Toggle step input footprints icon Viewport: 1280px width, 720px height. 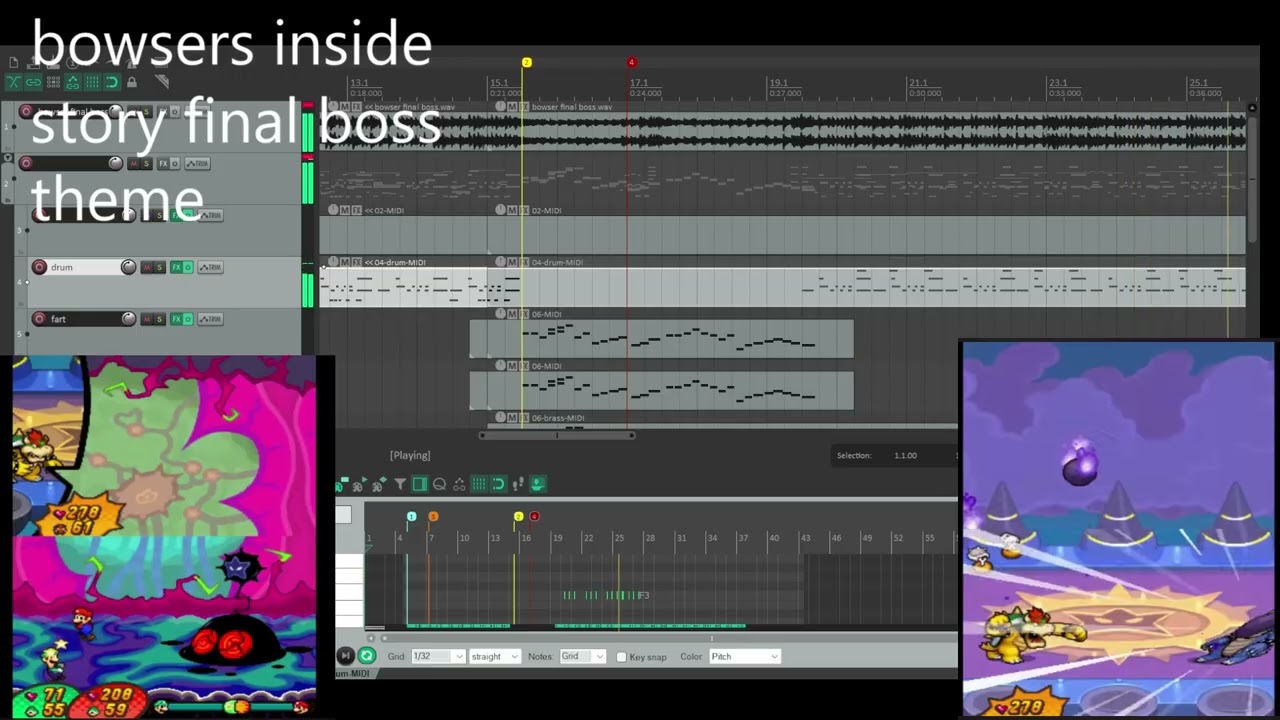pos(518,484)
